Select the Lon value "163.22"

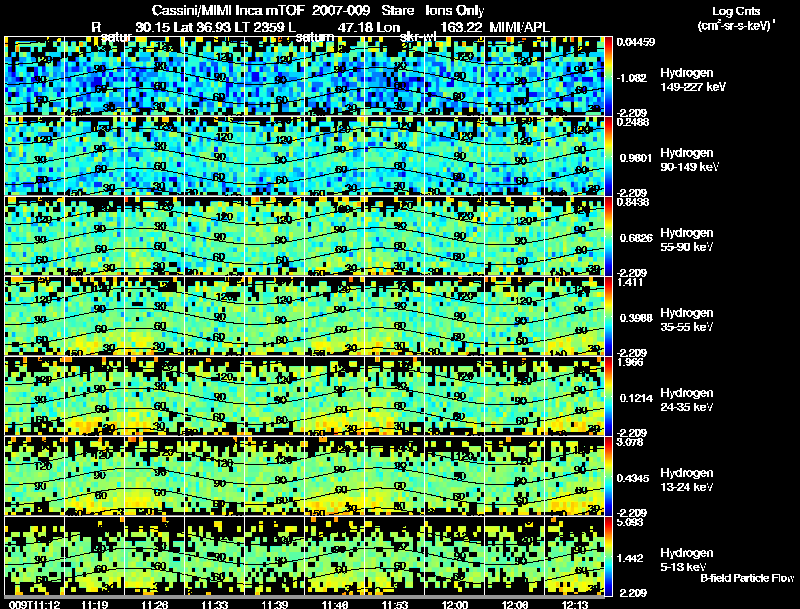click(x=461, y=27)
